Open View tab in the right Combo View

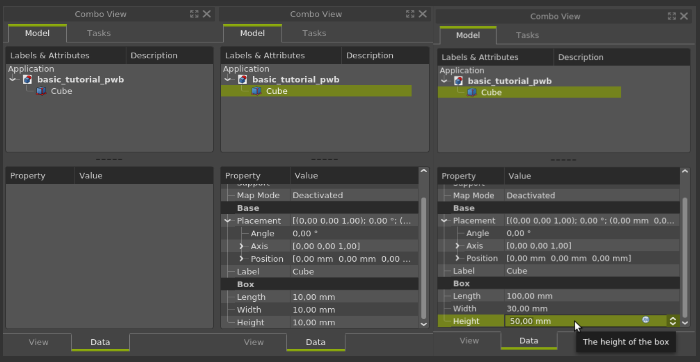point(469,341)
